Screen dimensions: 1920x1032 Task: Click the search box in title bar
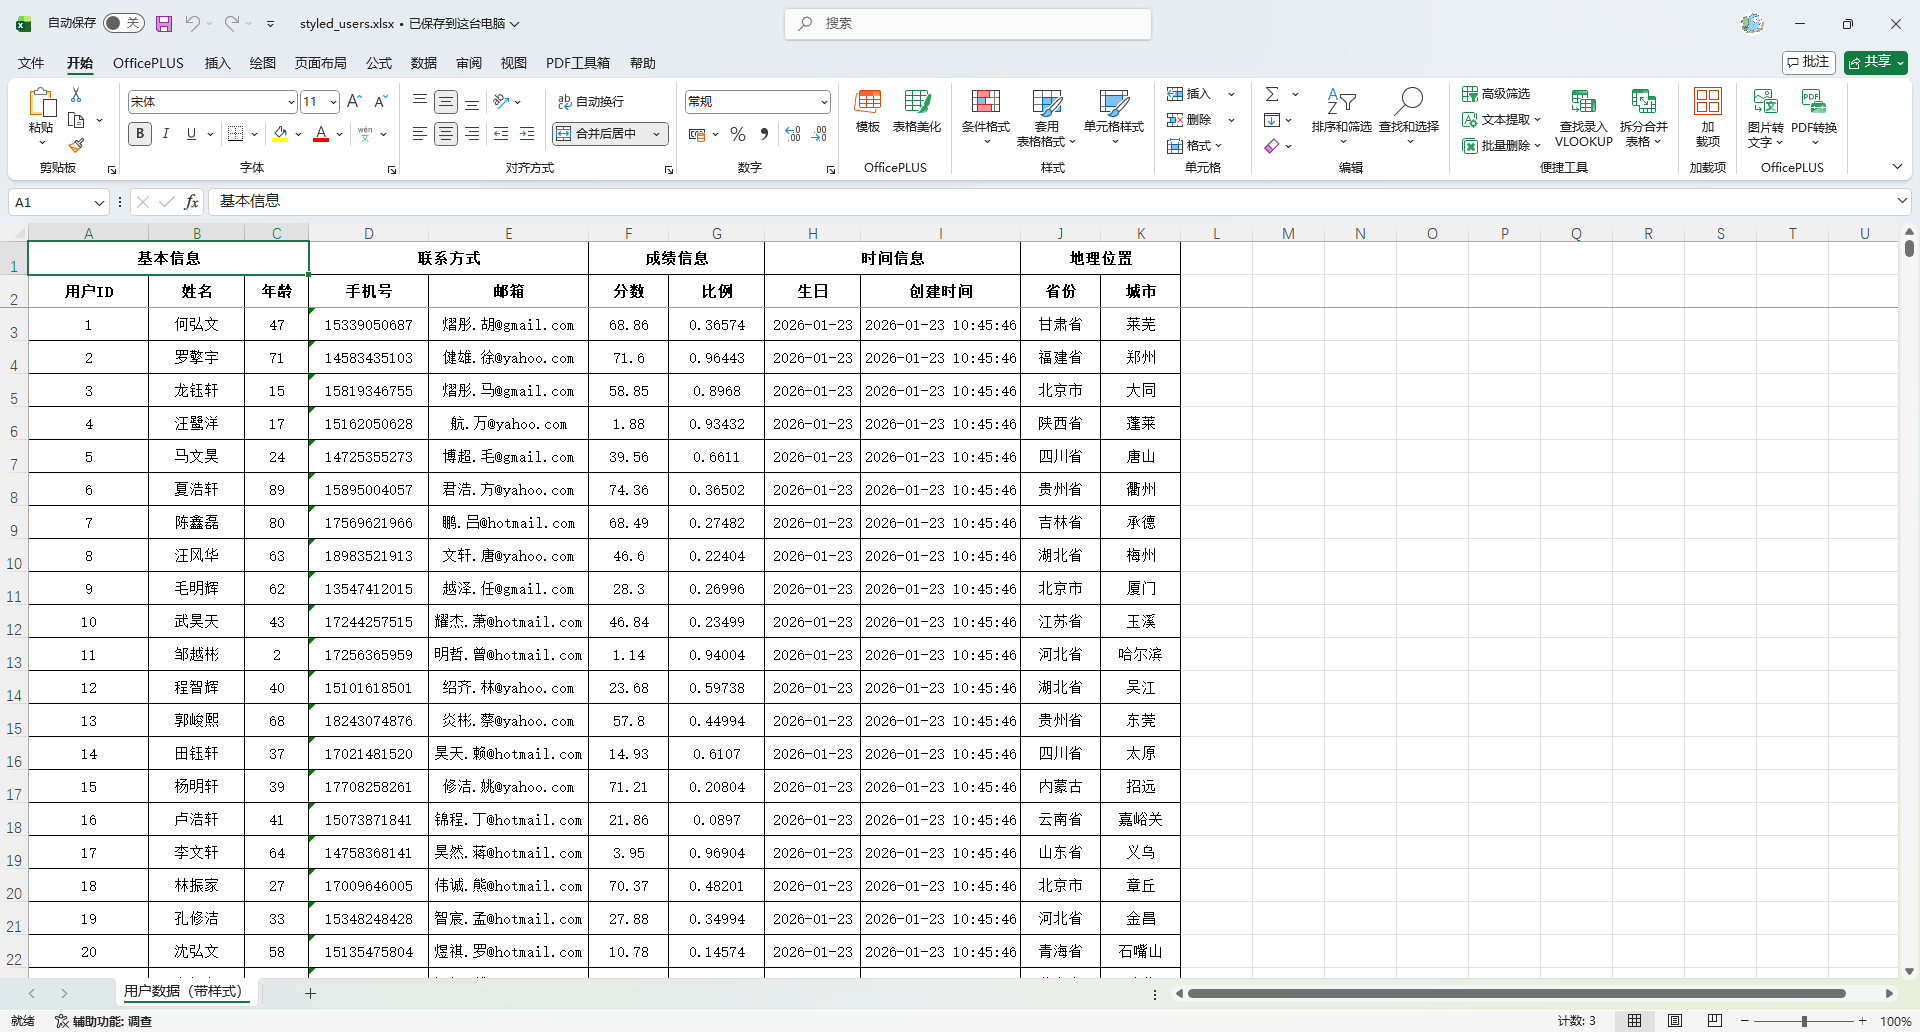tap(968, 23)
